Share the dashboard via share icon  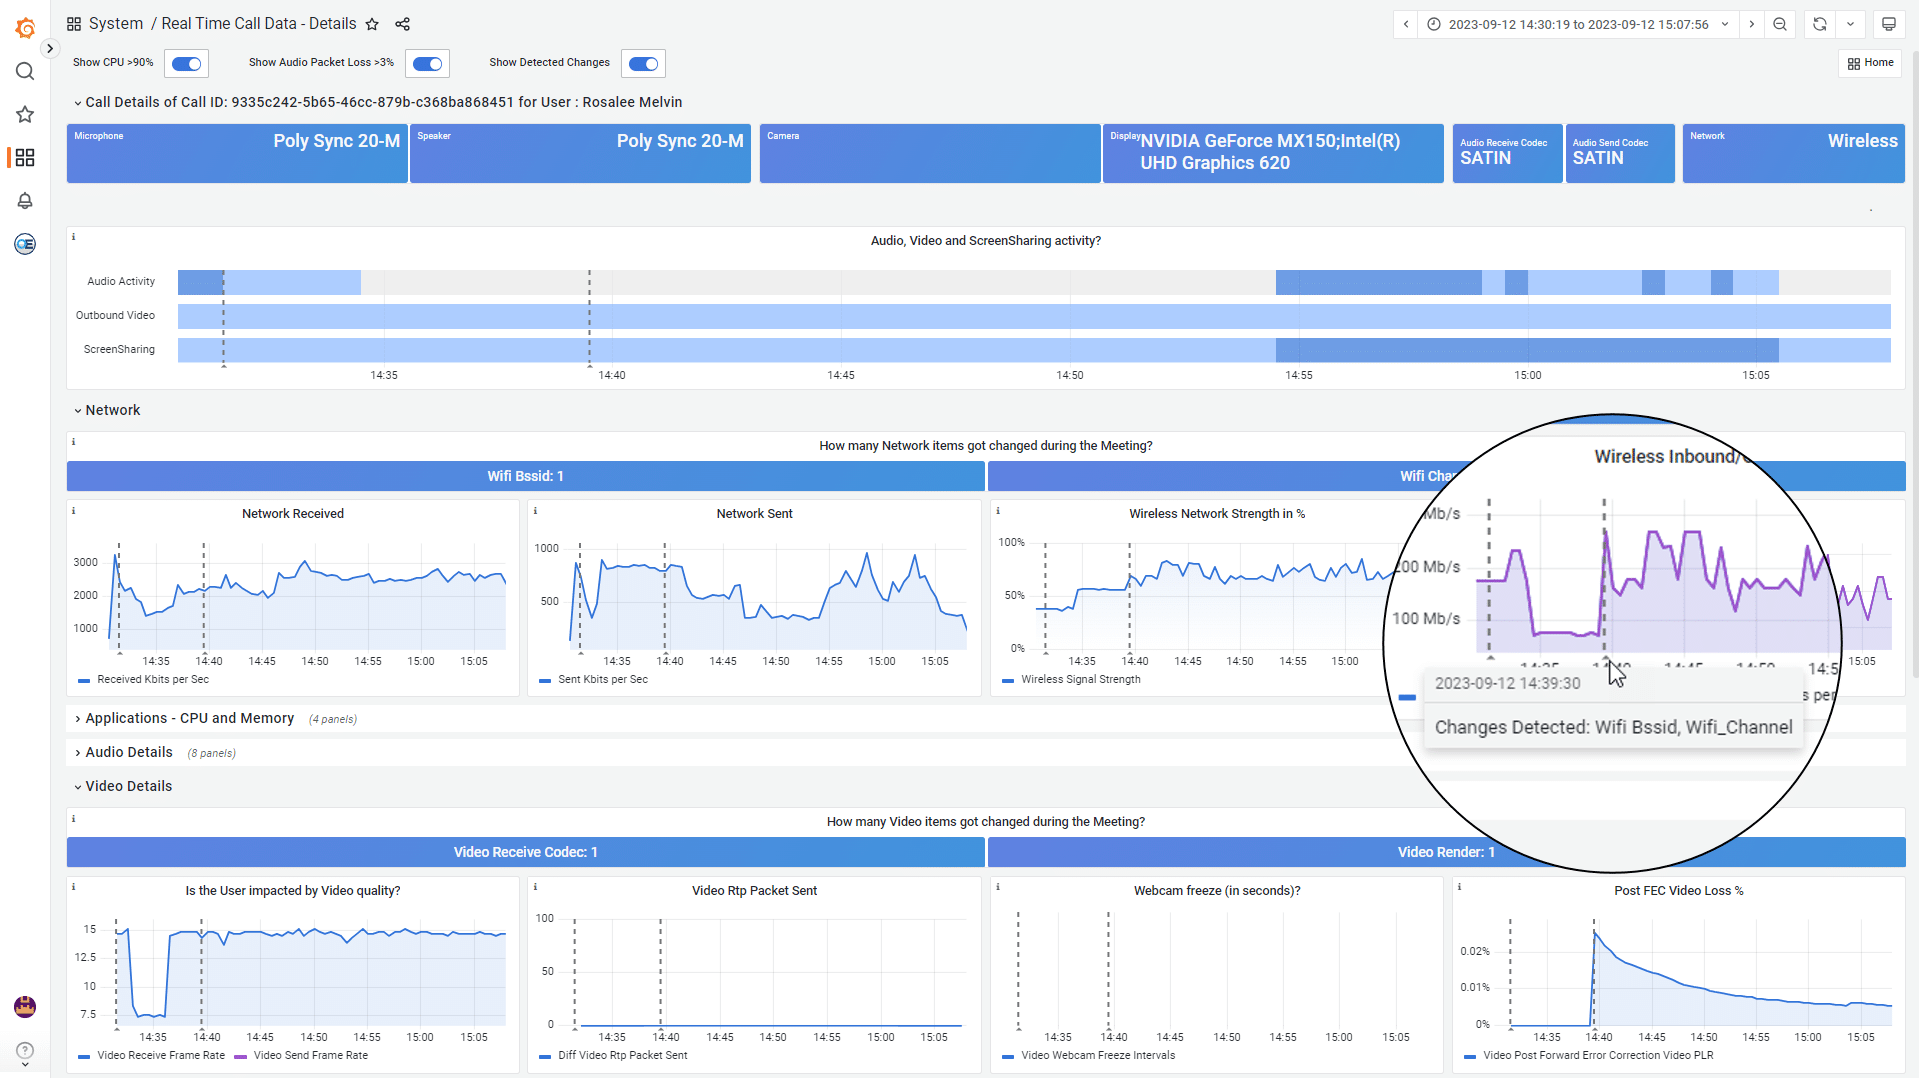(402, 24)
